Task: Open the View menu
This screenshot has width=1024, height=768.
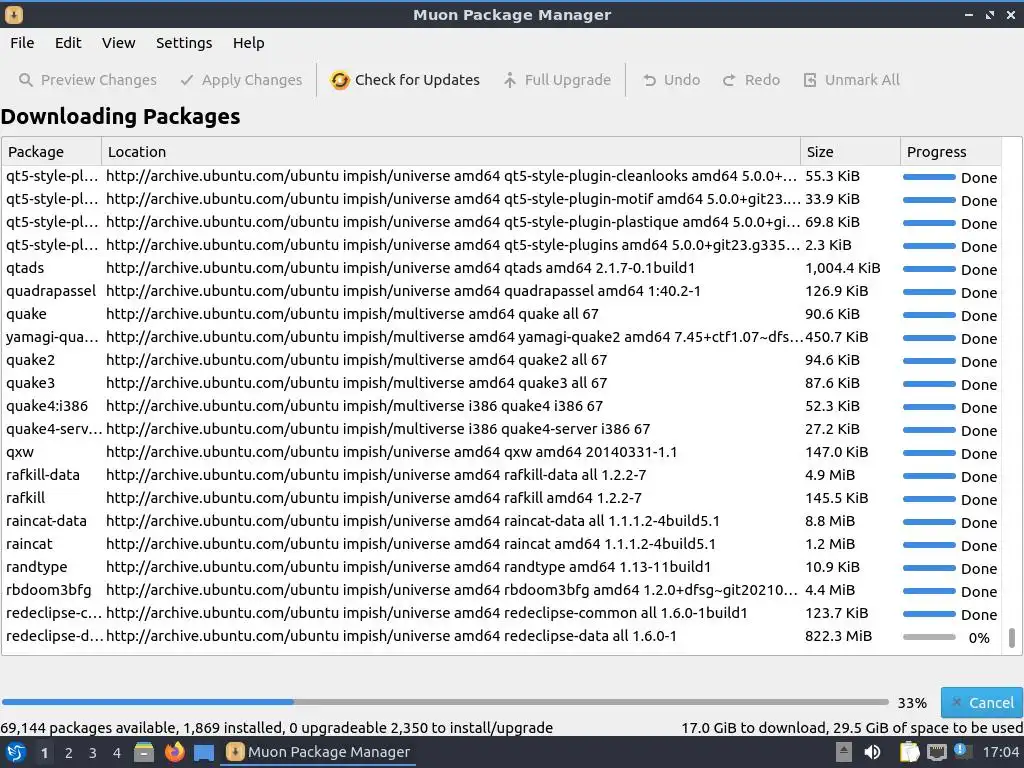Action: (118, 43)
